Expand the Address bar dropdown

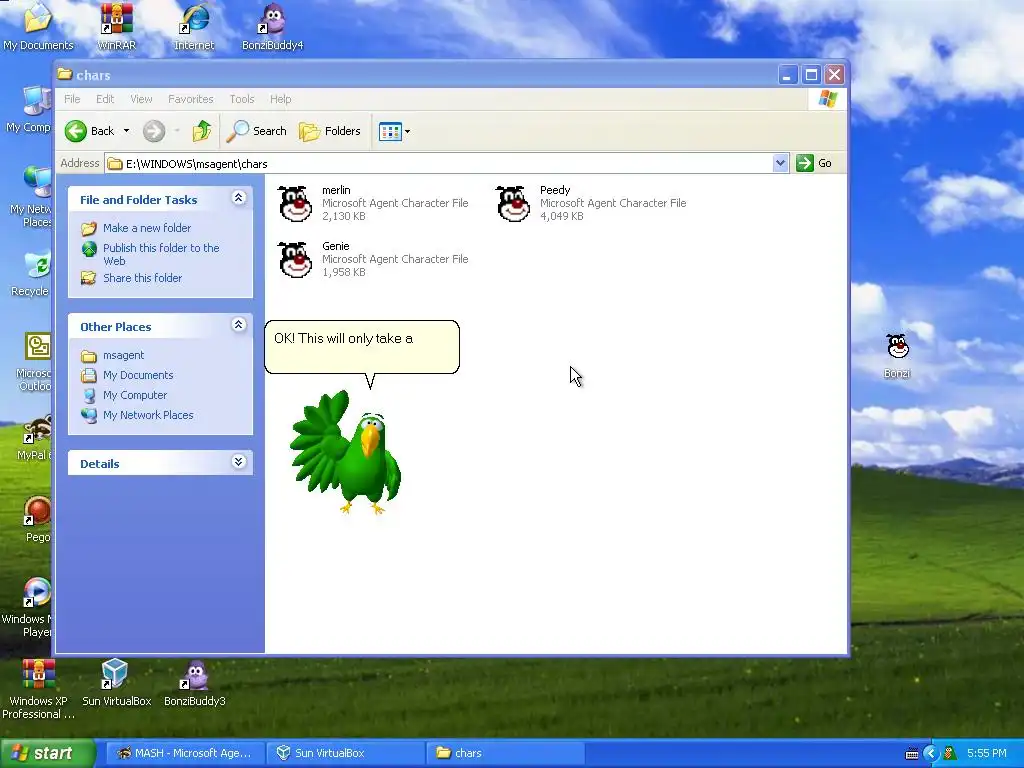(780, 163)
